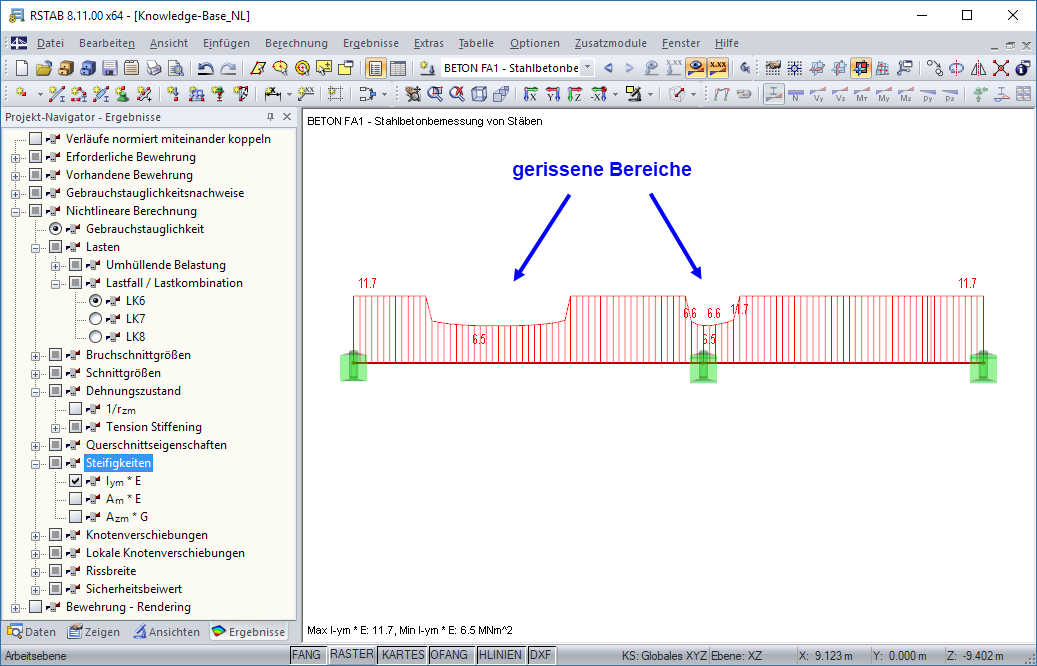Select Bewehrung - Rendering tree item
The image size is (1037, 666).
pos(128,607)
